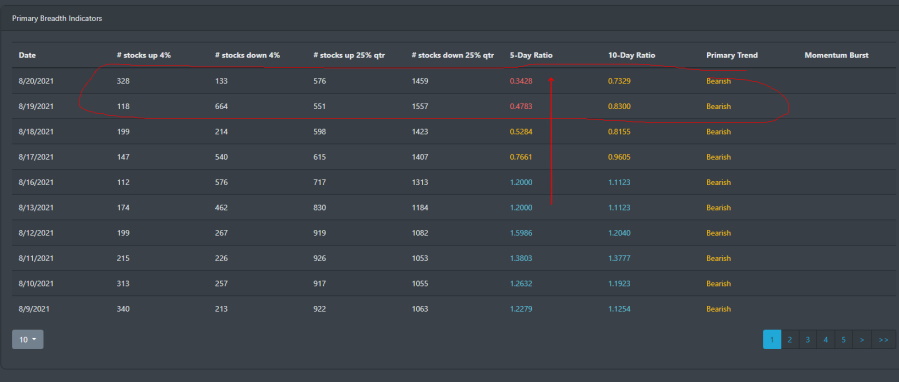This screenshot has height=382, width=899.
Task: Click the 10-Day Ratio value 0.8155
Action: point(619,132)
